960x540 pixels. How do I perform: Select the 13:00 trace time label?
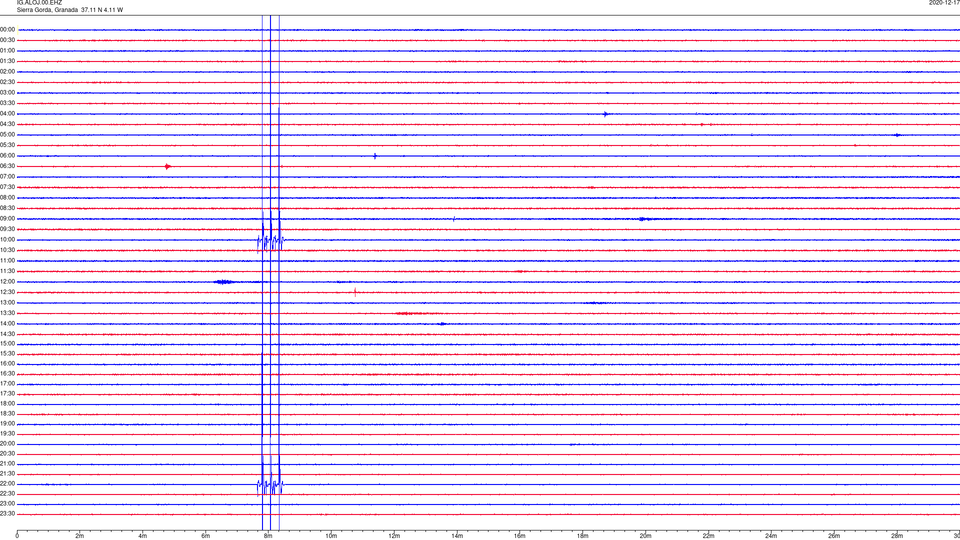(7, 302)
